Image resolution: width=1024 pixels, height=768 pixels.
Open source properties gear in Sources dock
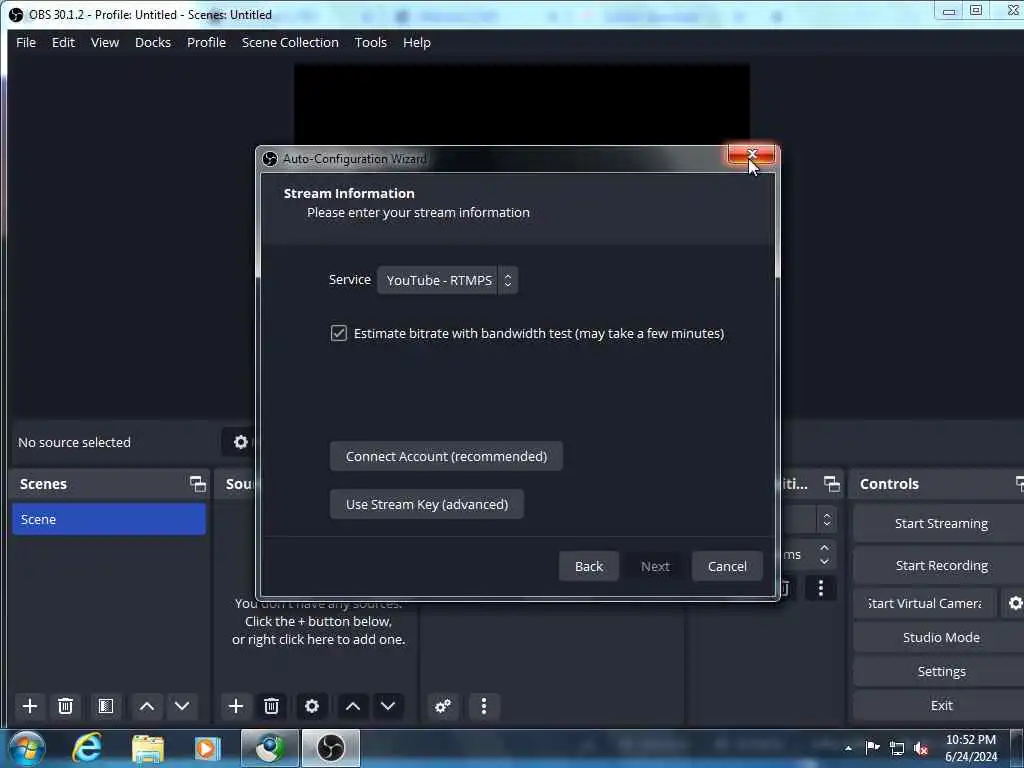(x=312, y=706)
